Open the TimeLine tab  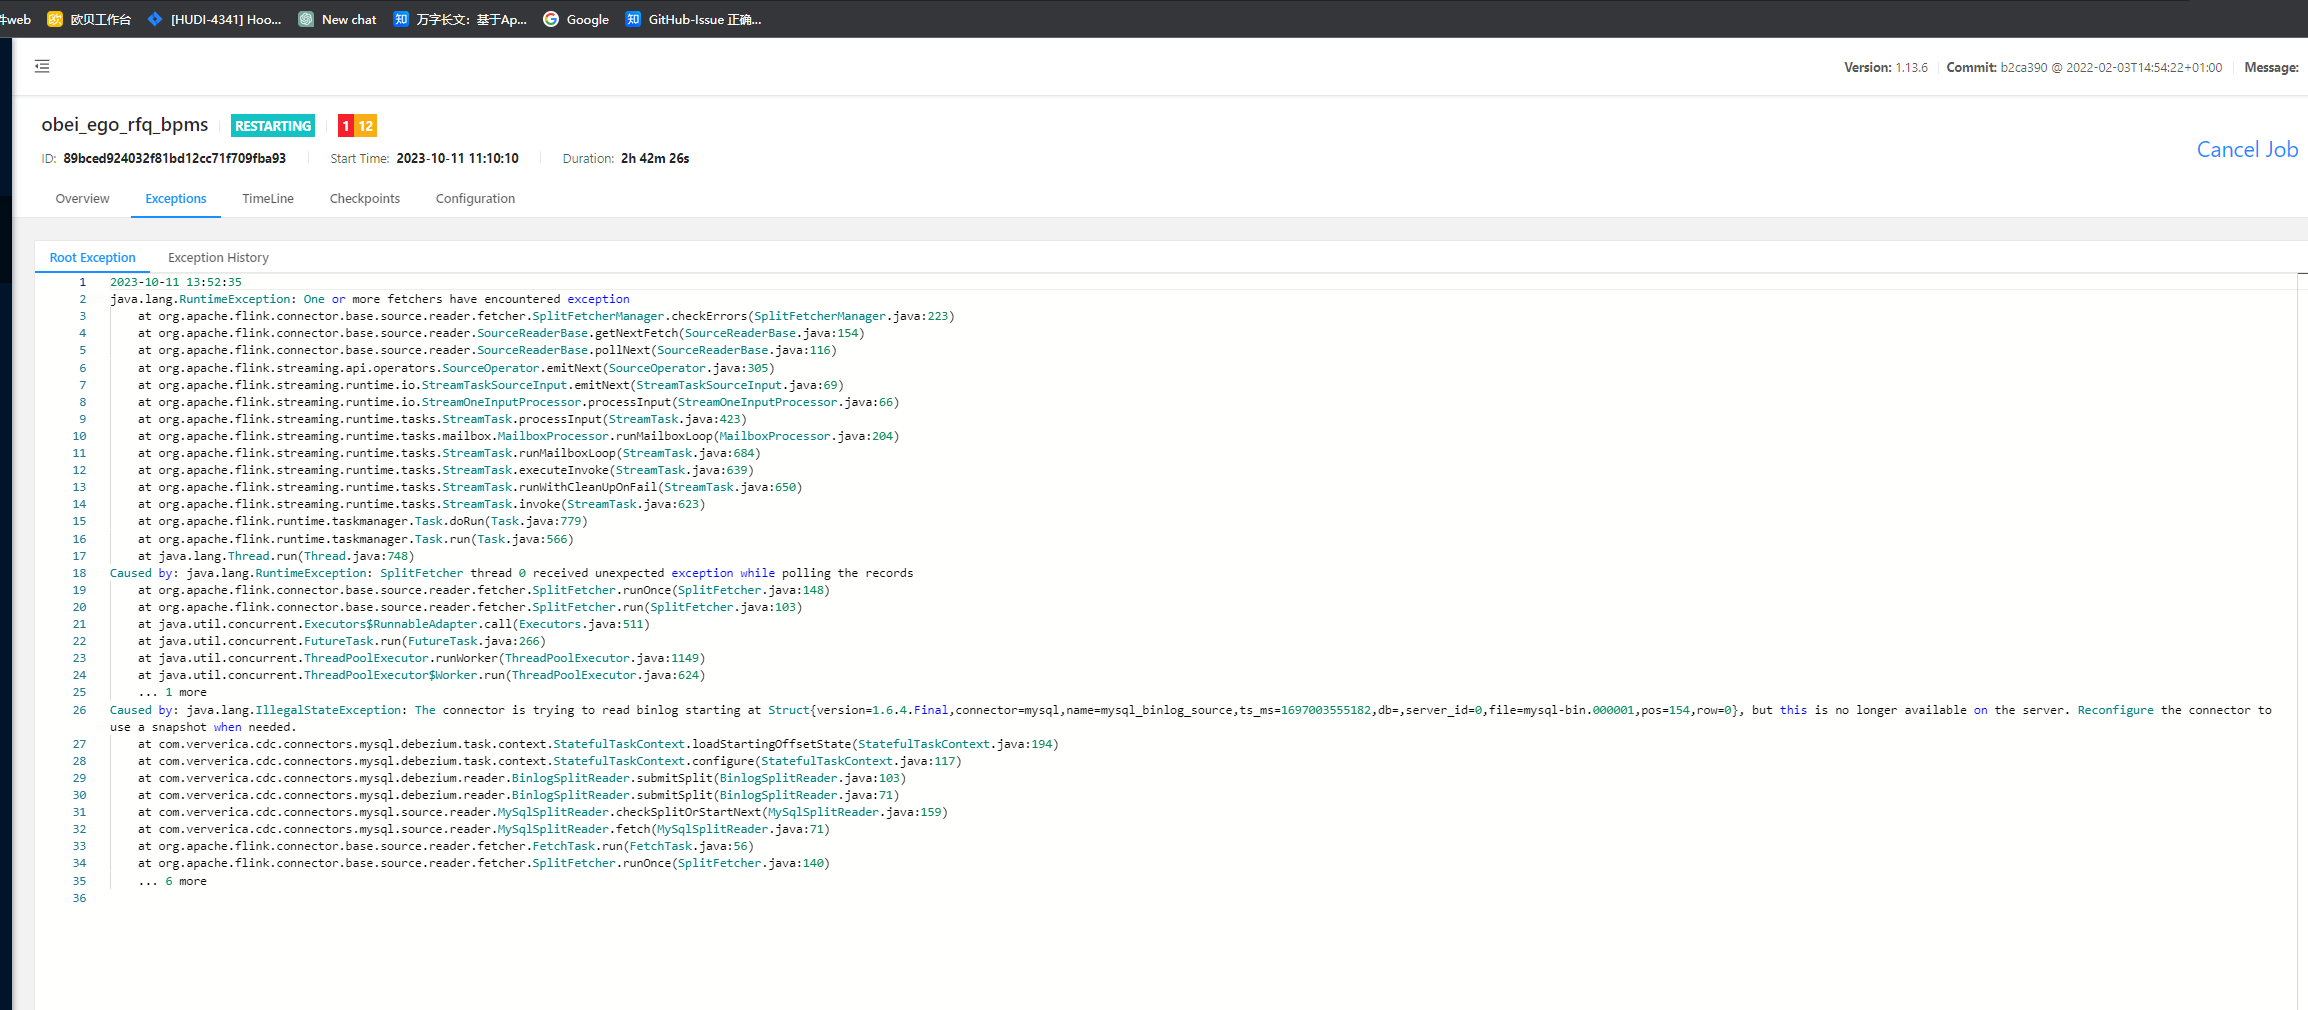coord(268,198)
